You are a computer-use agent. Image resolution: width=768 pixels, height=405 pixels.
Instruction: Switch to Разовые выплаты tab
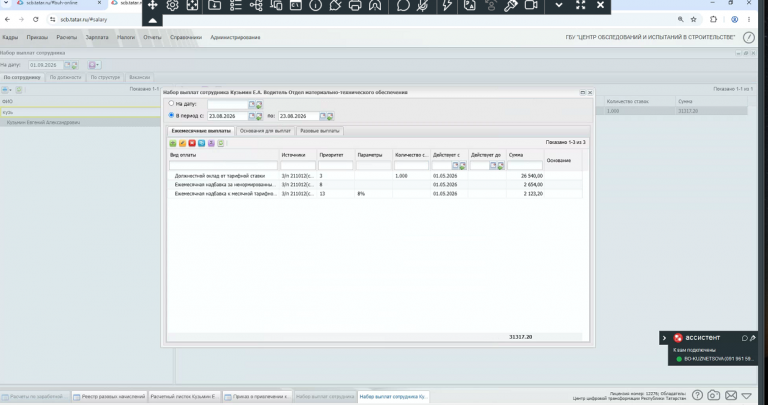click(x=320, y=131)
